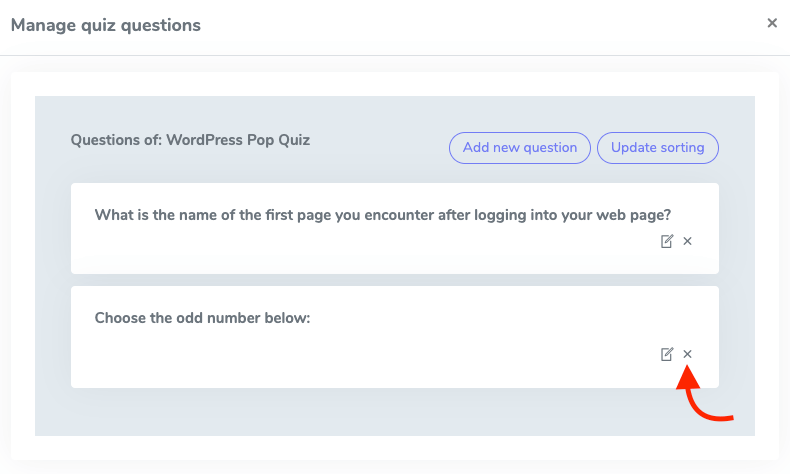
Task: Click the first question's text about logging in
Action: point(382,214)
